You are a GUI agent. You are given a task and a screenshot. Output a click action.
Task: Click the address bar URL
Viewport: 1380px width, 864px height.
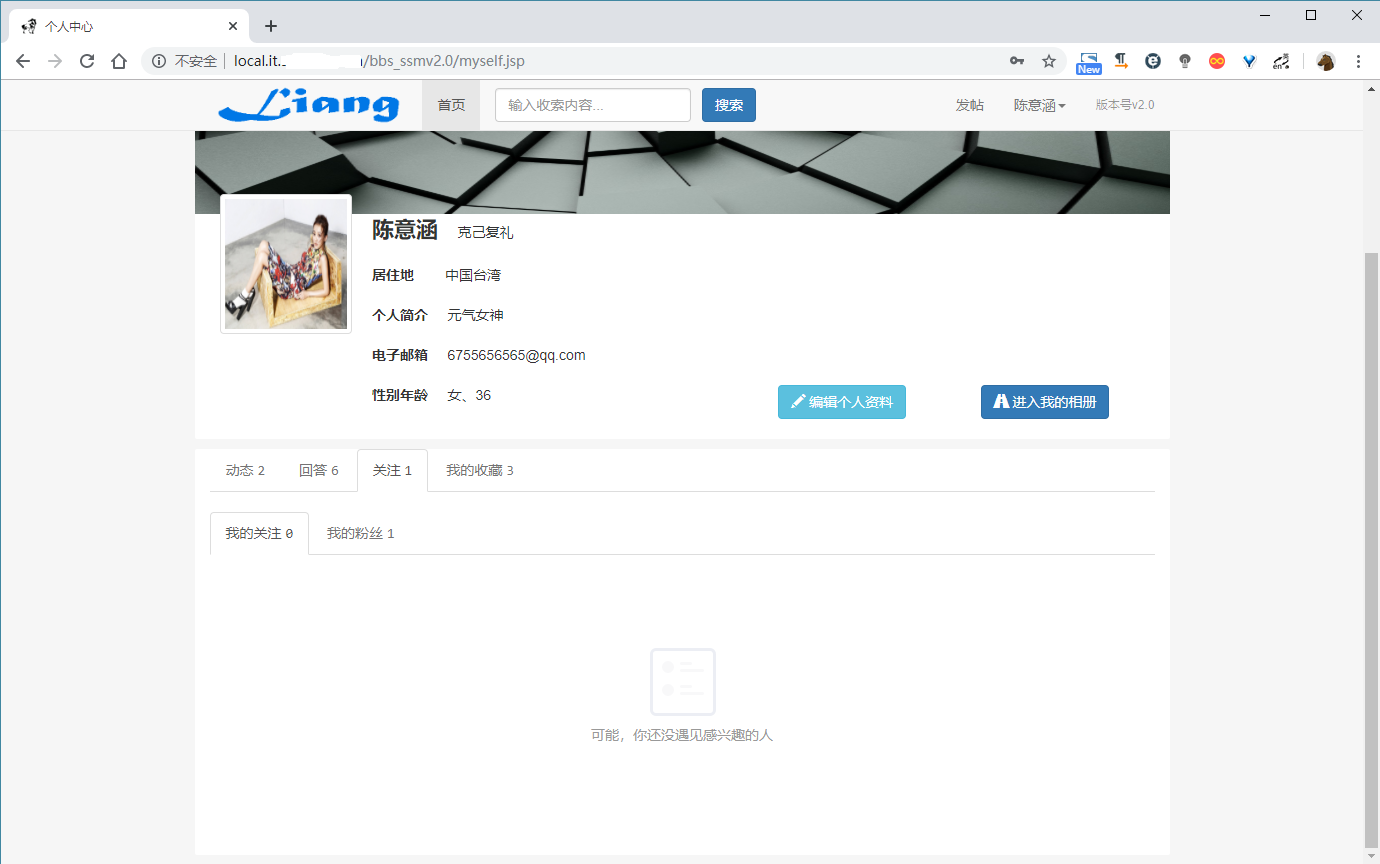[x=379, y=61]
